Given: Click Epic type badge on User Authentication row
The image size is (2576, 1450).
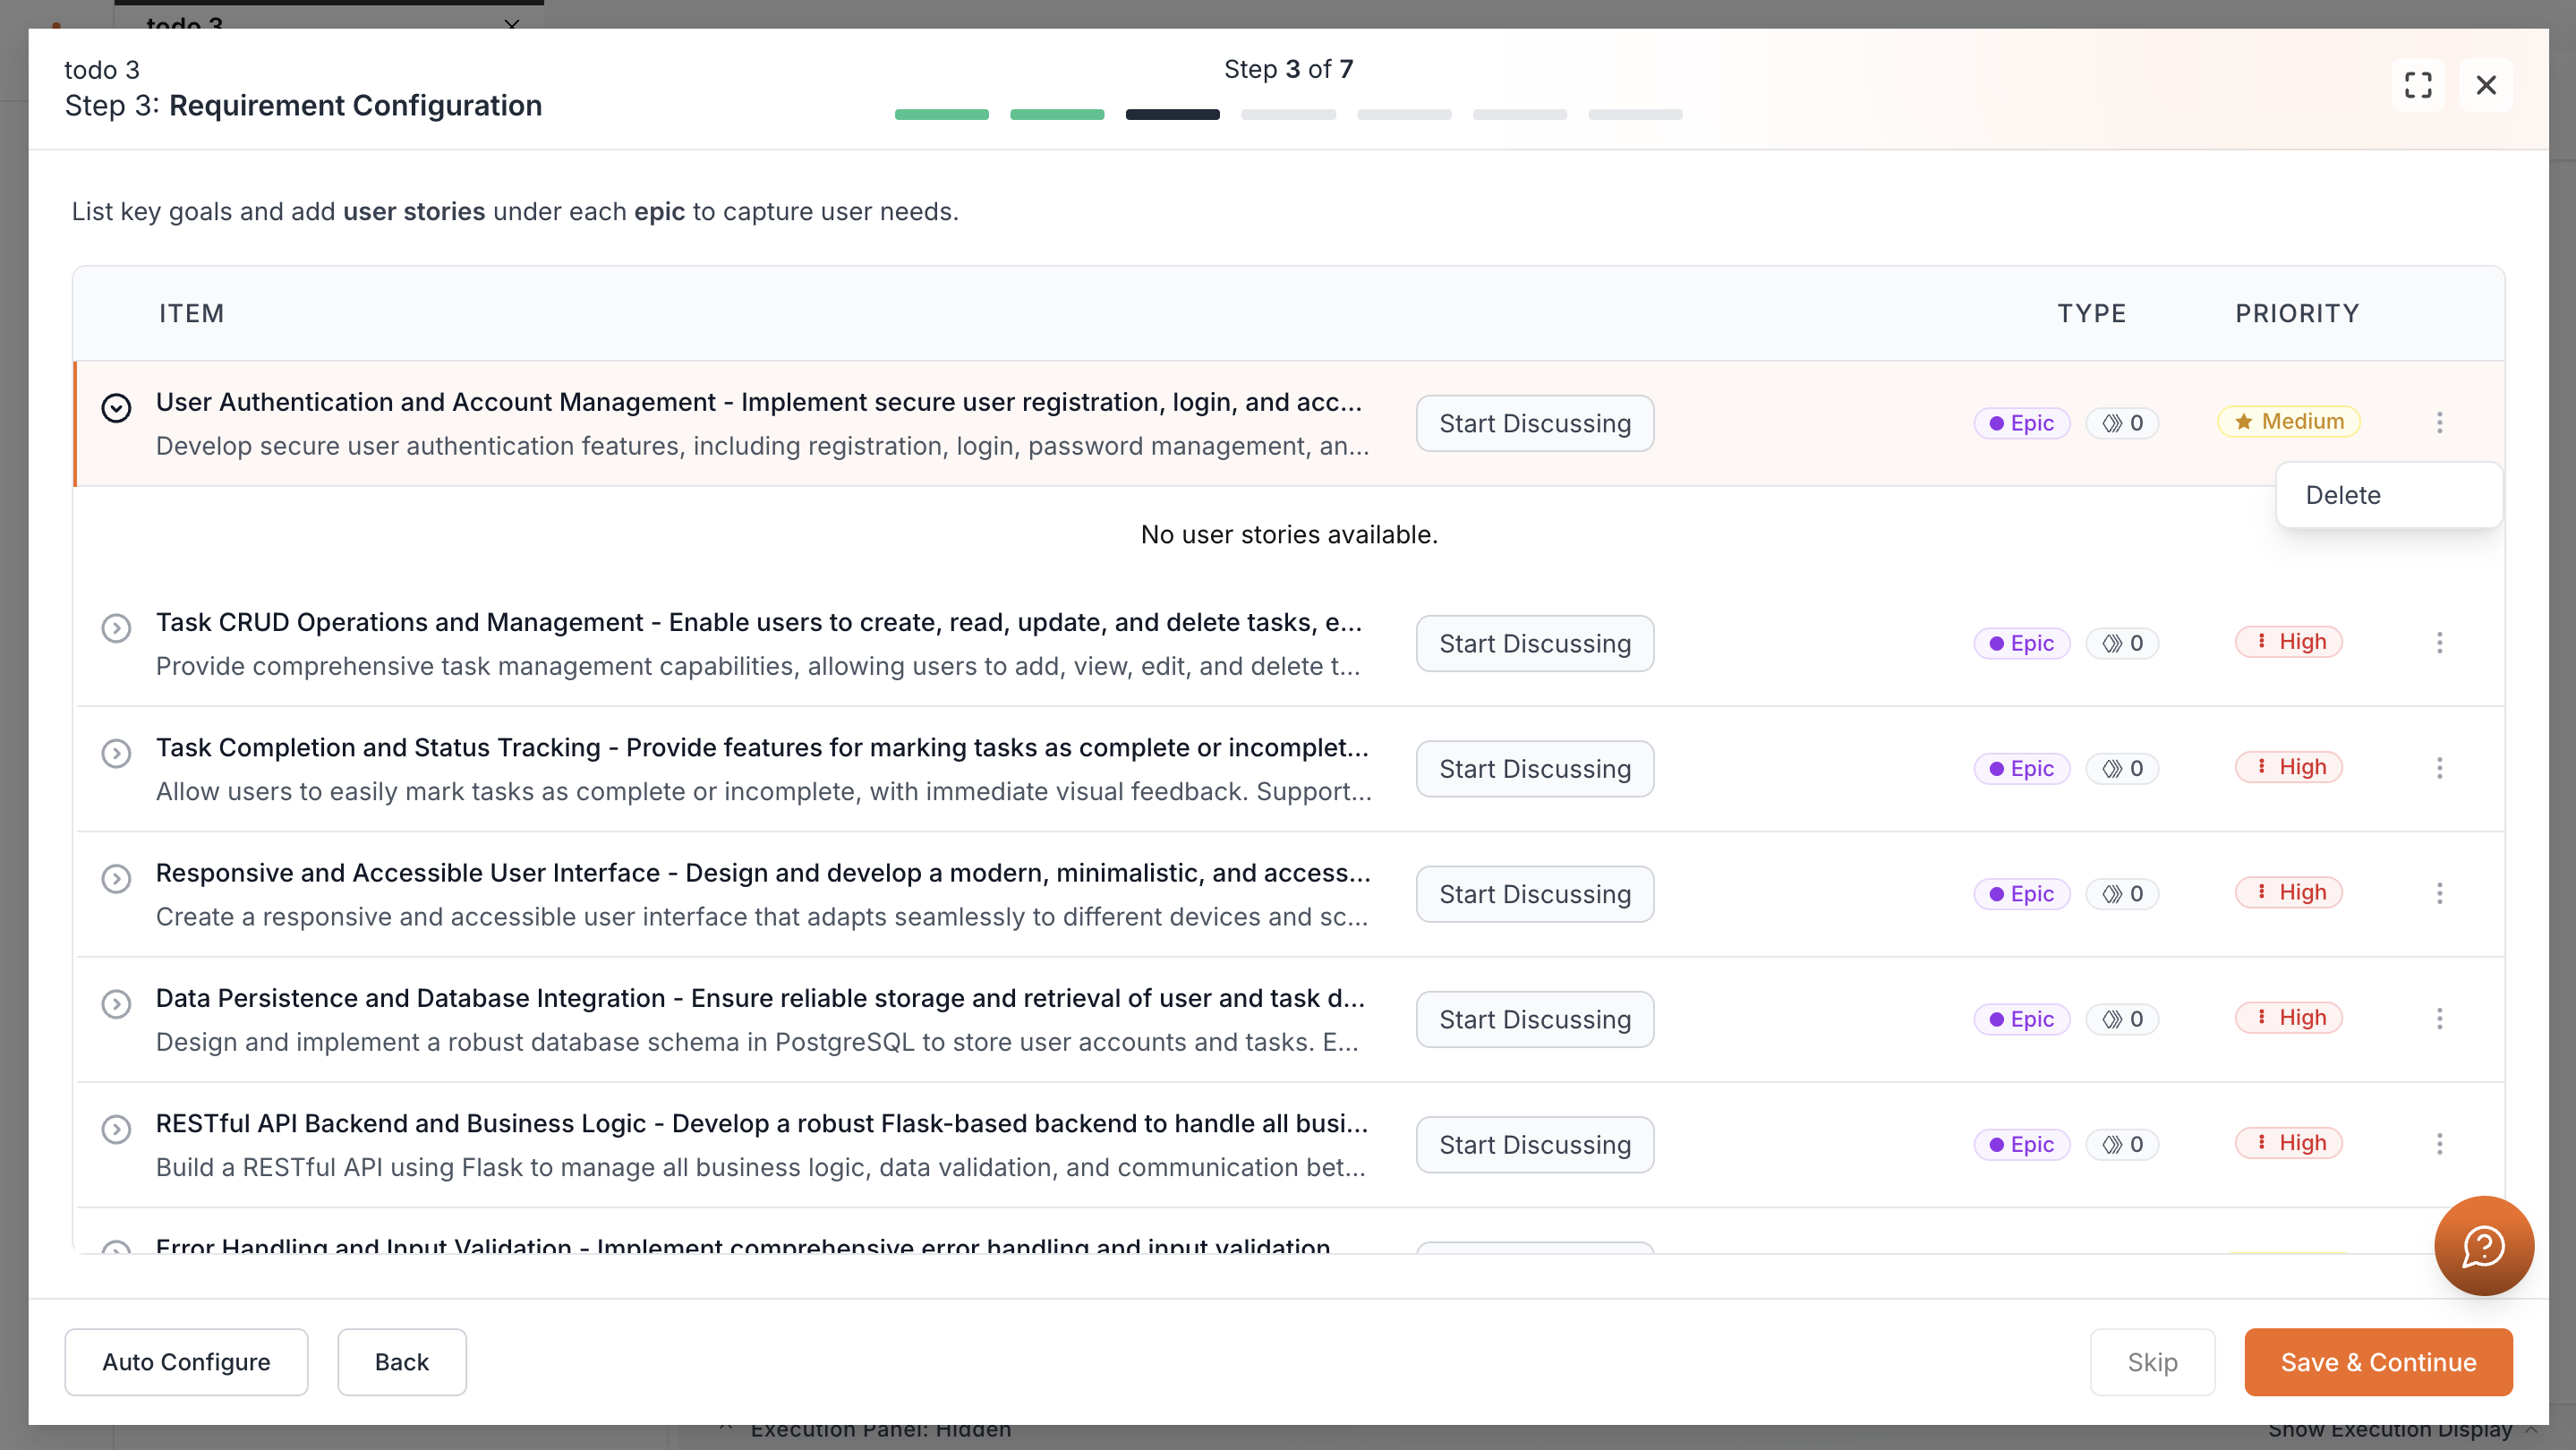Looking at the screenshot, I should click(2021, 423).
